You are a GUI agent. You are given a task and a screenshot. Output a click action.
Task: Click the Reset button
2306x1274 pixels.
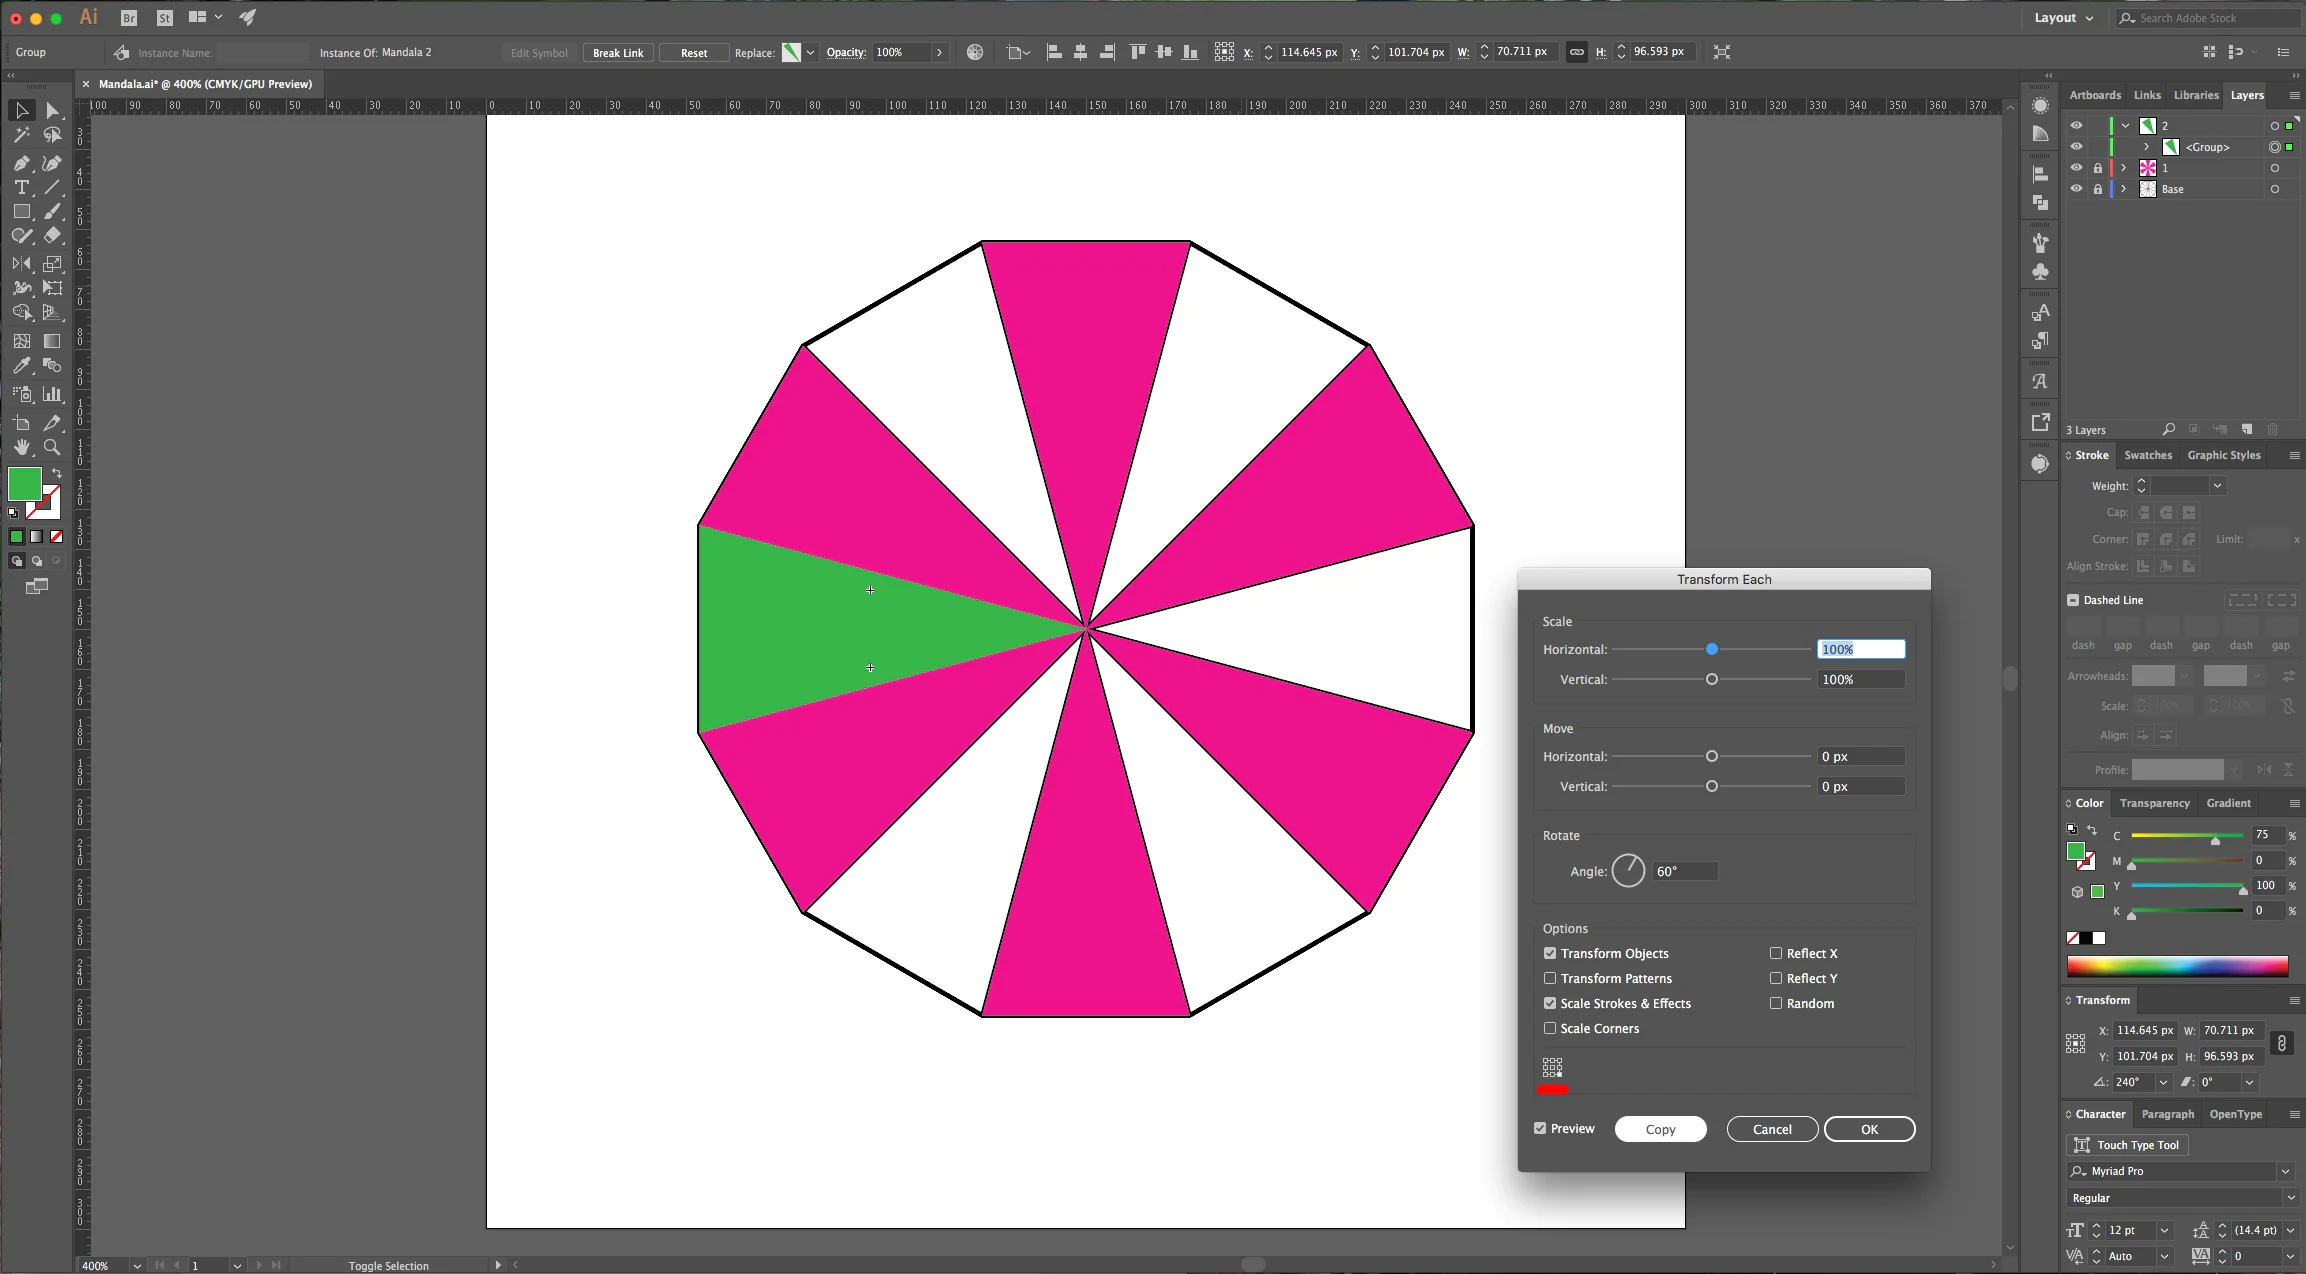pyautogui.click(x=694, y=53)
